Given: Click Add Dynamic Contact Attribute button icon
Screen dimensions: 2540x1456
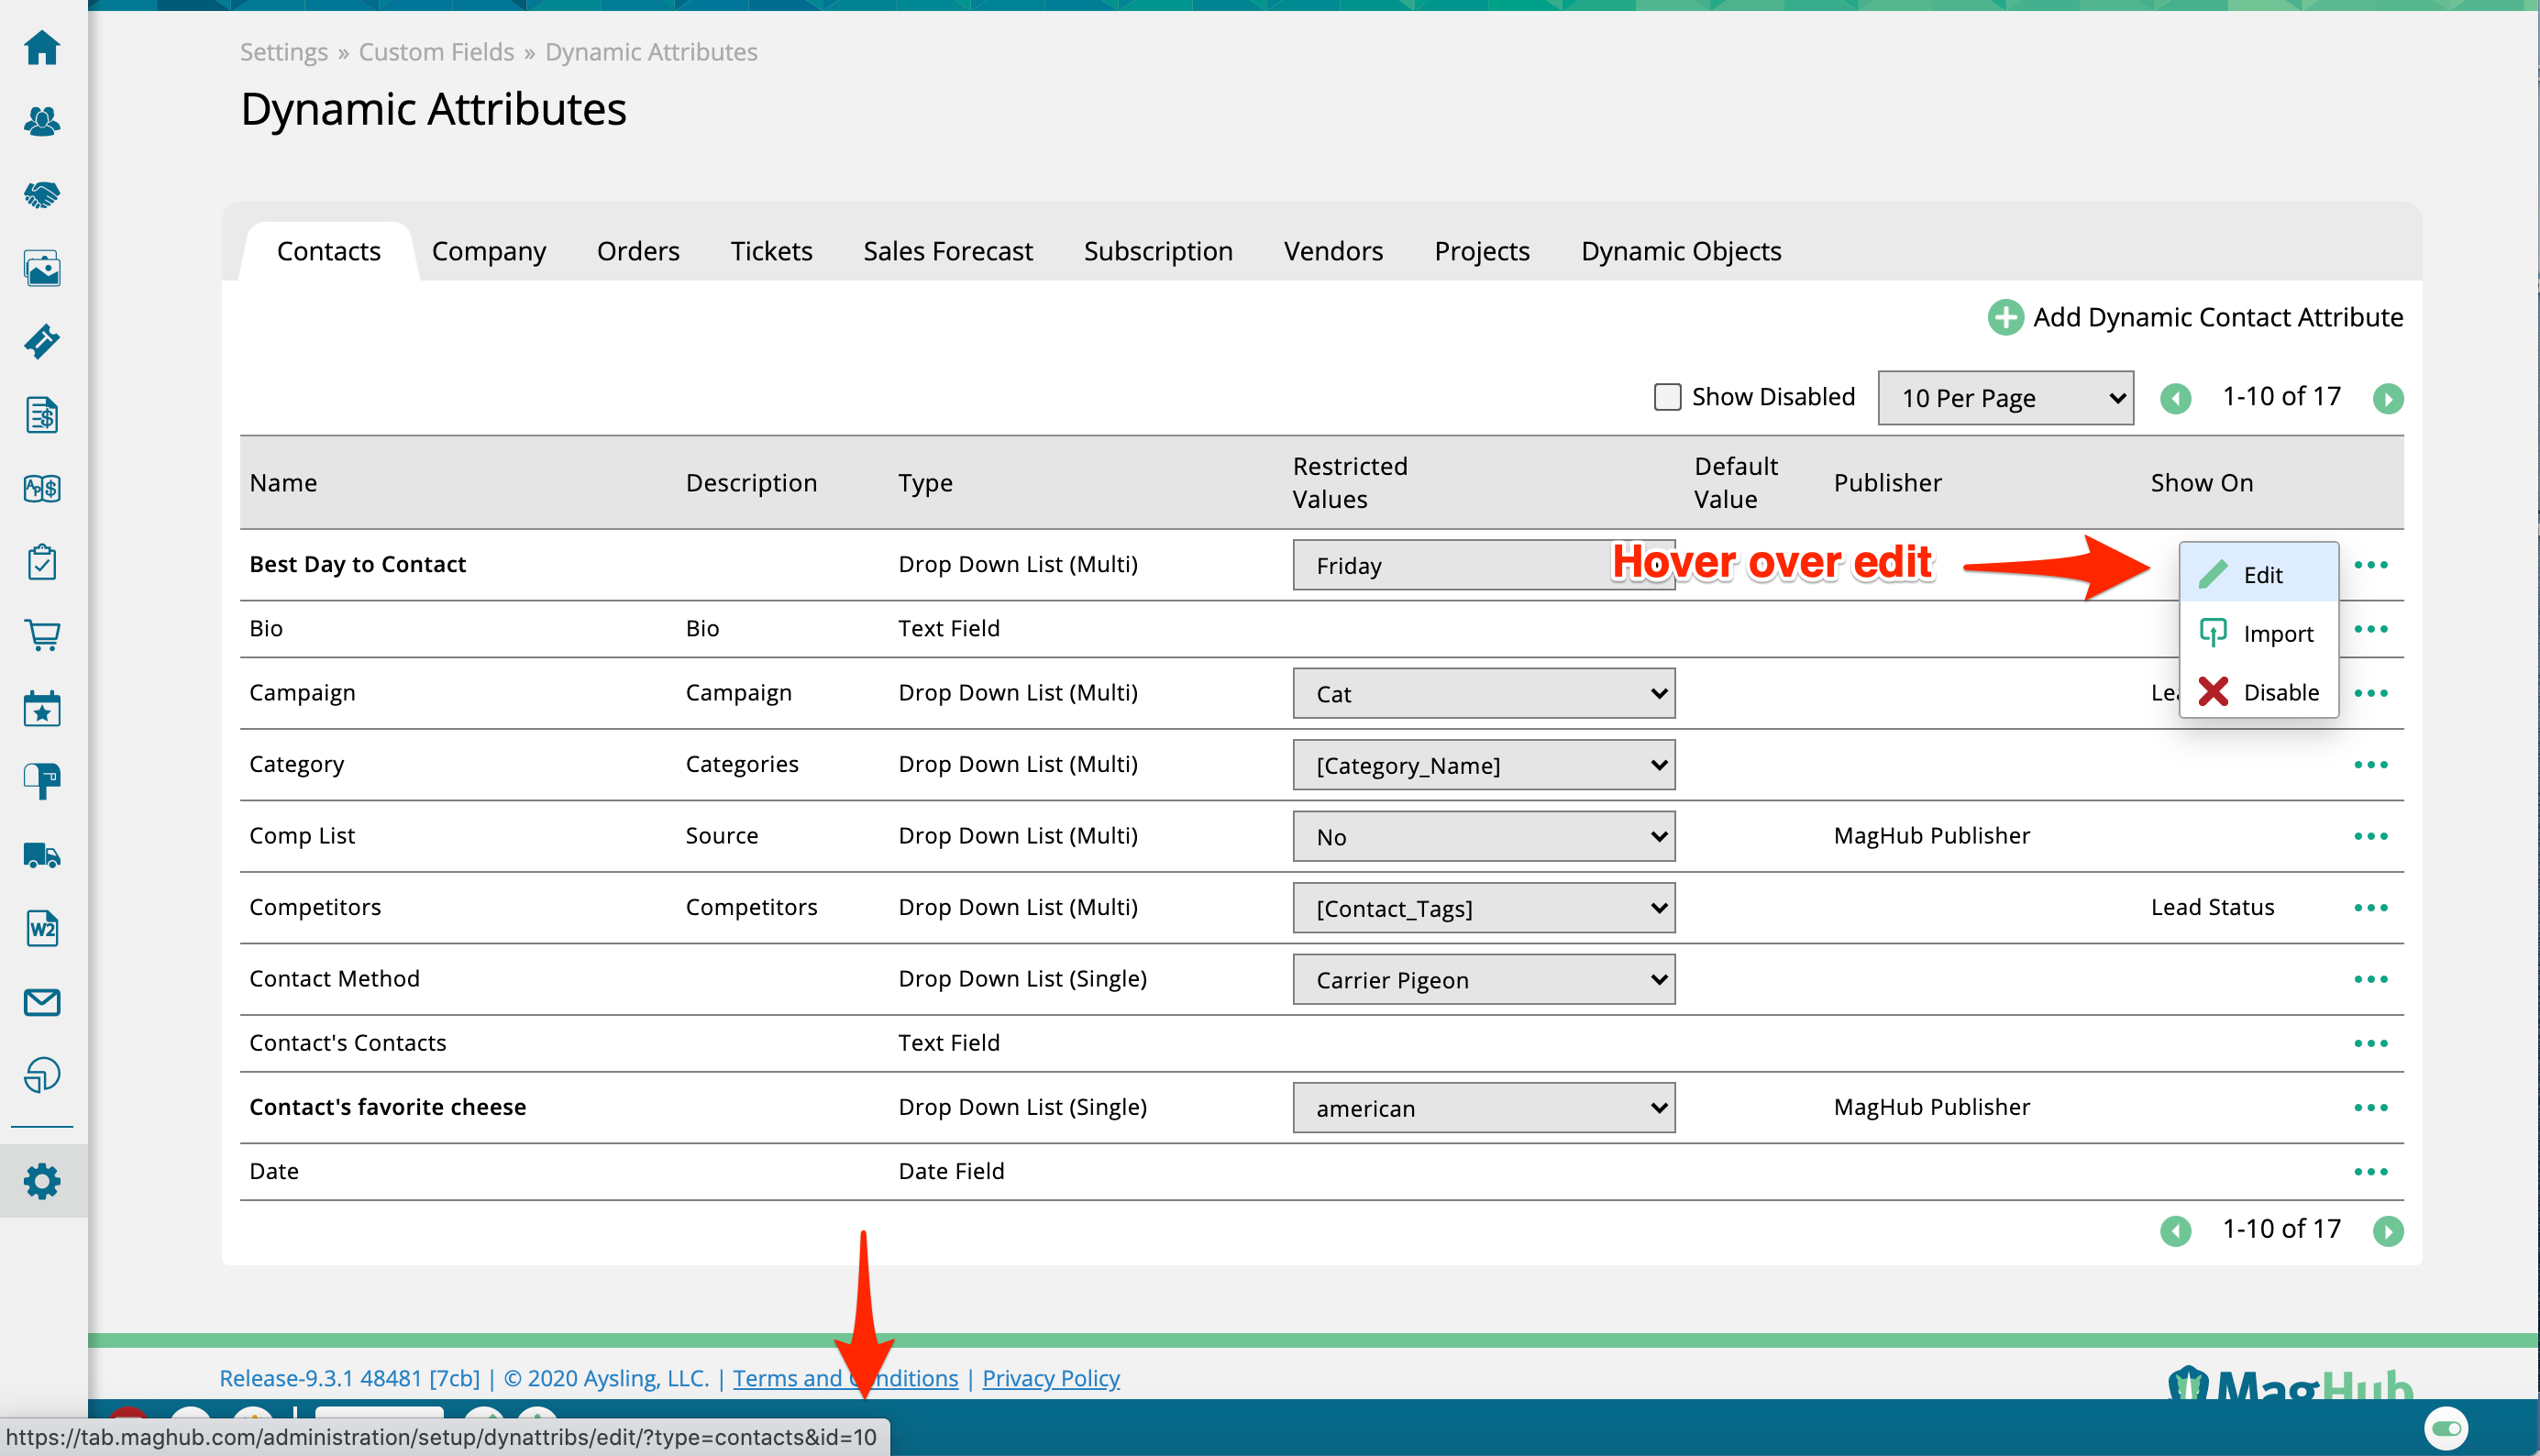Looking at the screenshot, I should tap(2004, 317).
